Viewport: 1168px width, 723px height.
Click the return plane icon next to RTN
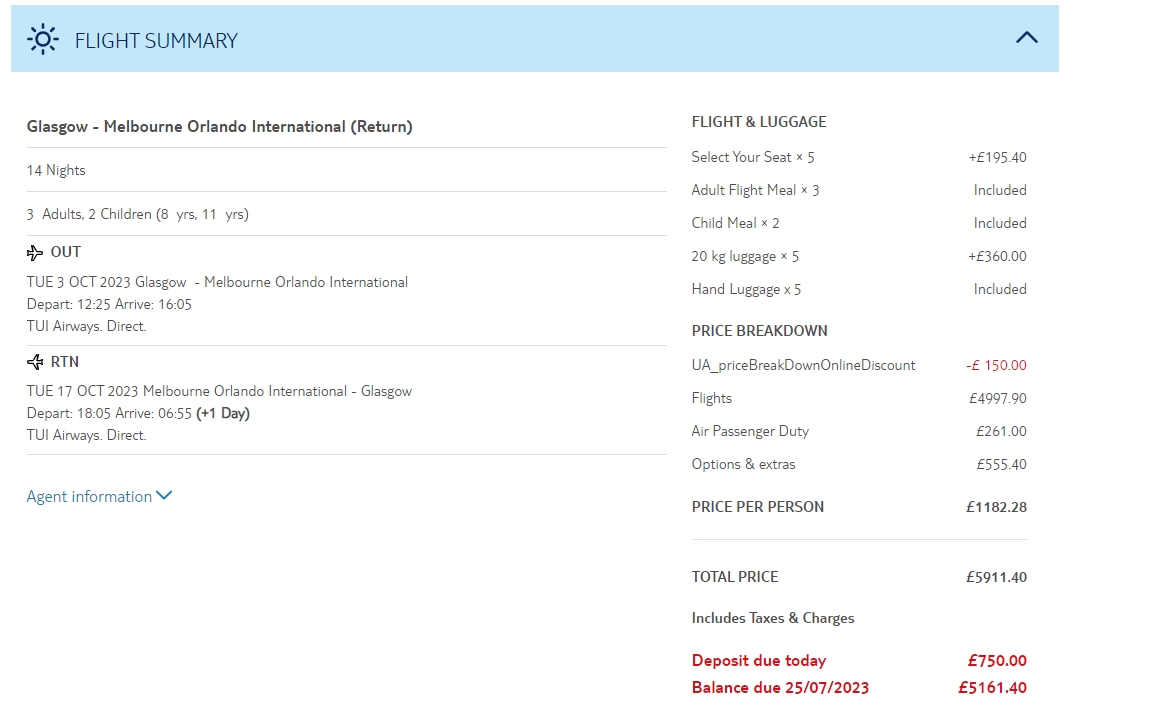[x=35, y=362]
